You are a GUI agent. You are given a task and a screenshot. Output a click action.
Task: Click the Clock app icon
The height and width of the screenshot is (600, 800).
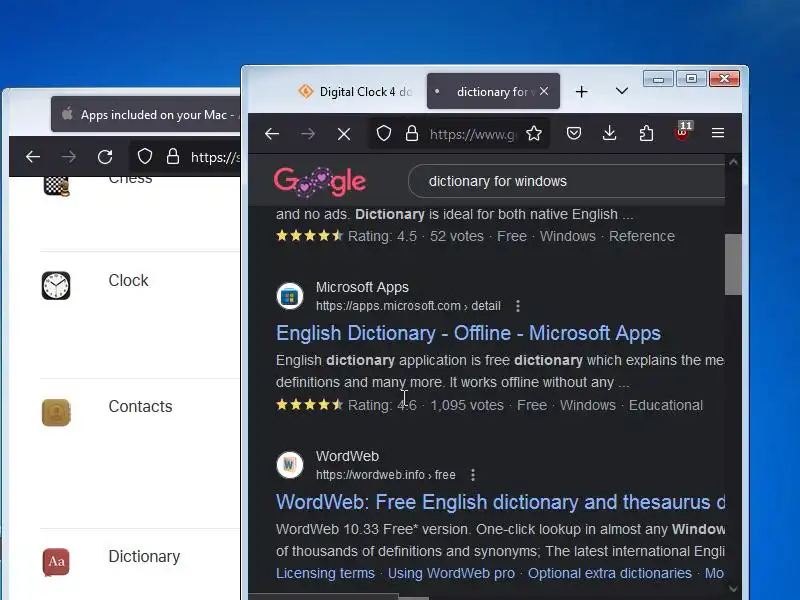[x=56, y=286]
